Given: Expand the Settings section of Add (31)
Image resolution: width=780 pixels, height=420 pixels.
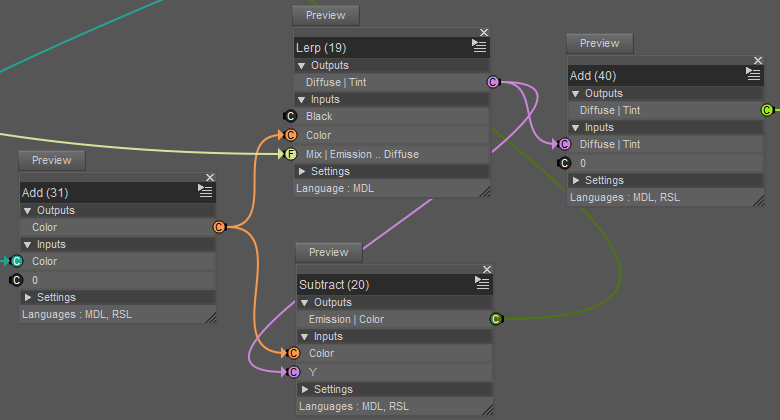Looking at the screenshot, I should [27, 297].
